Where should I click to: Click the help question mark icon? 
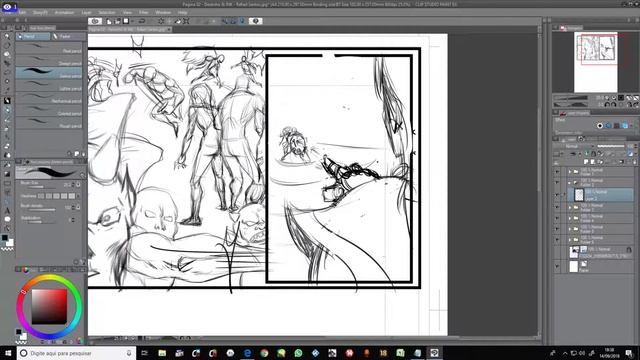point(256,21)
